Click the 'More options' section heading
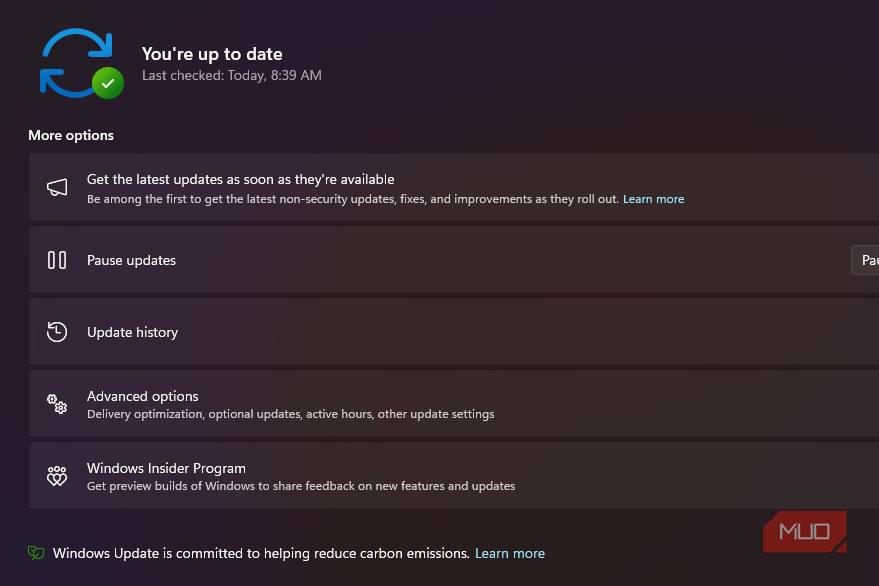Viewport: 879px width, 586px height. [x=71, y=135]
